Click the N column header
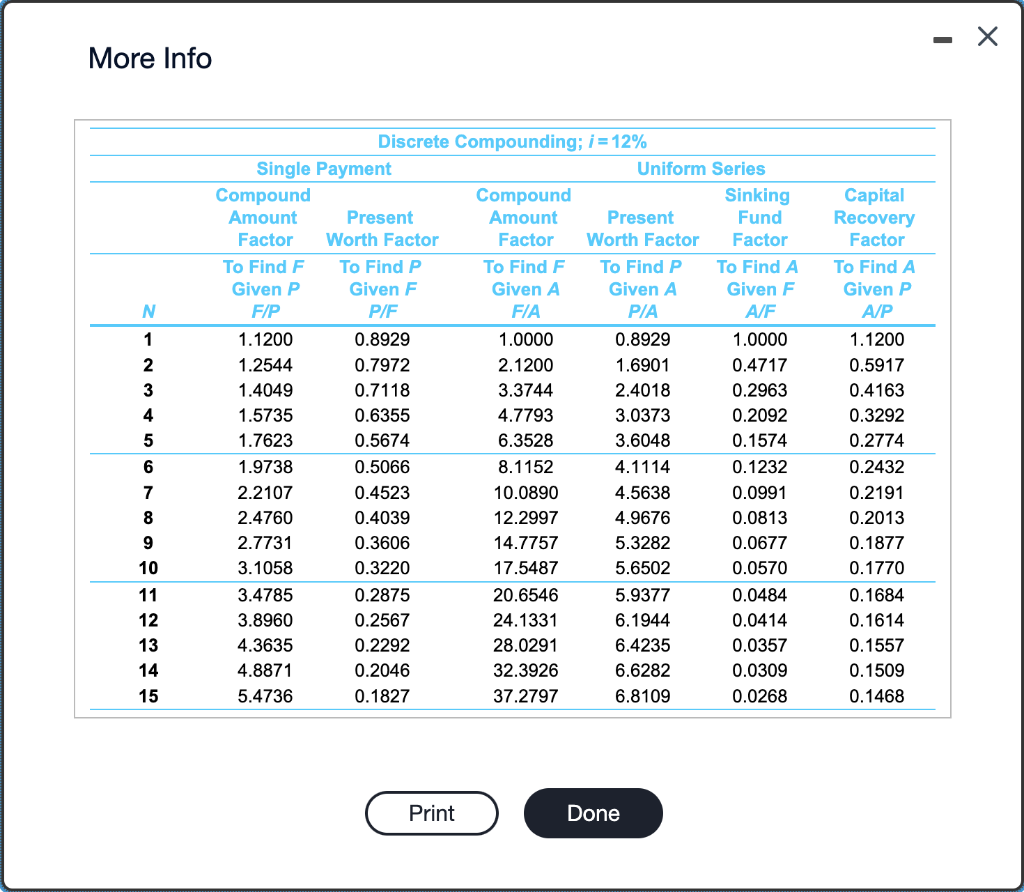1024x892 pixels. tap(148, 312)
